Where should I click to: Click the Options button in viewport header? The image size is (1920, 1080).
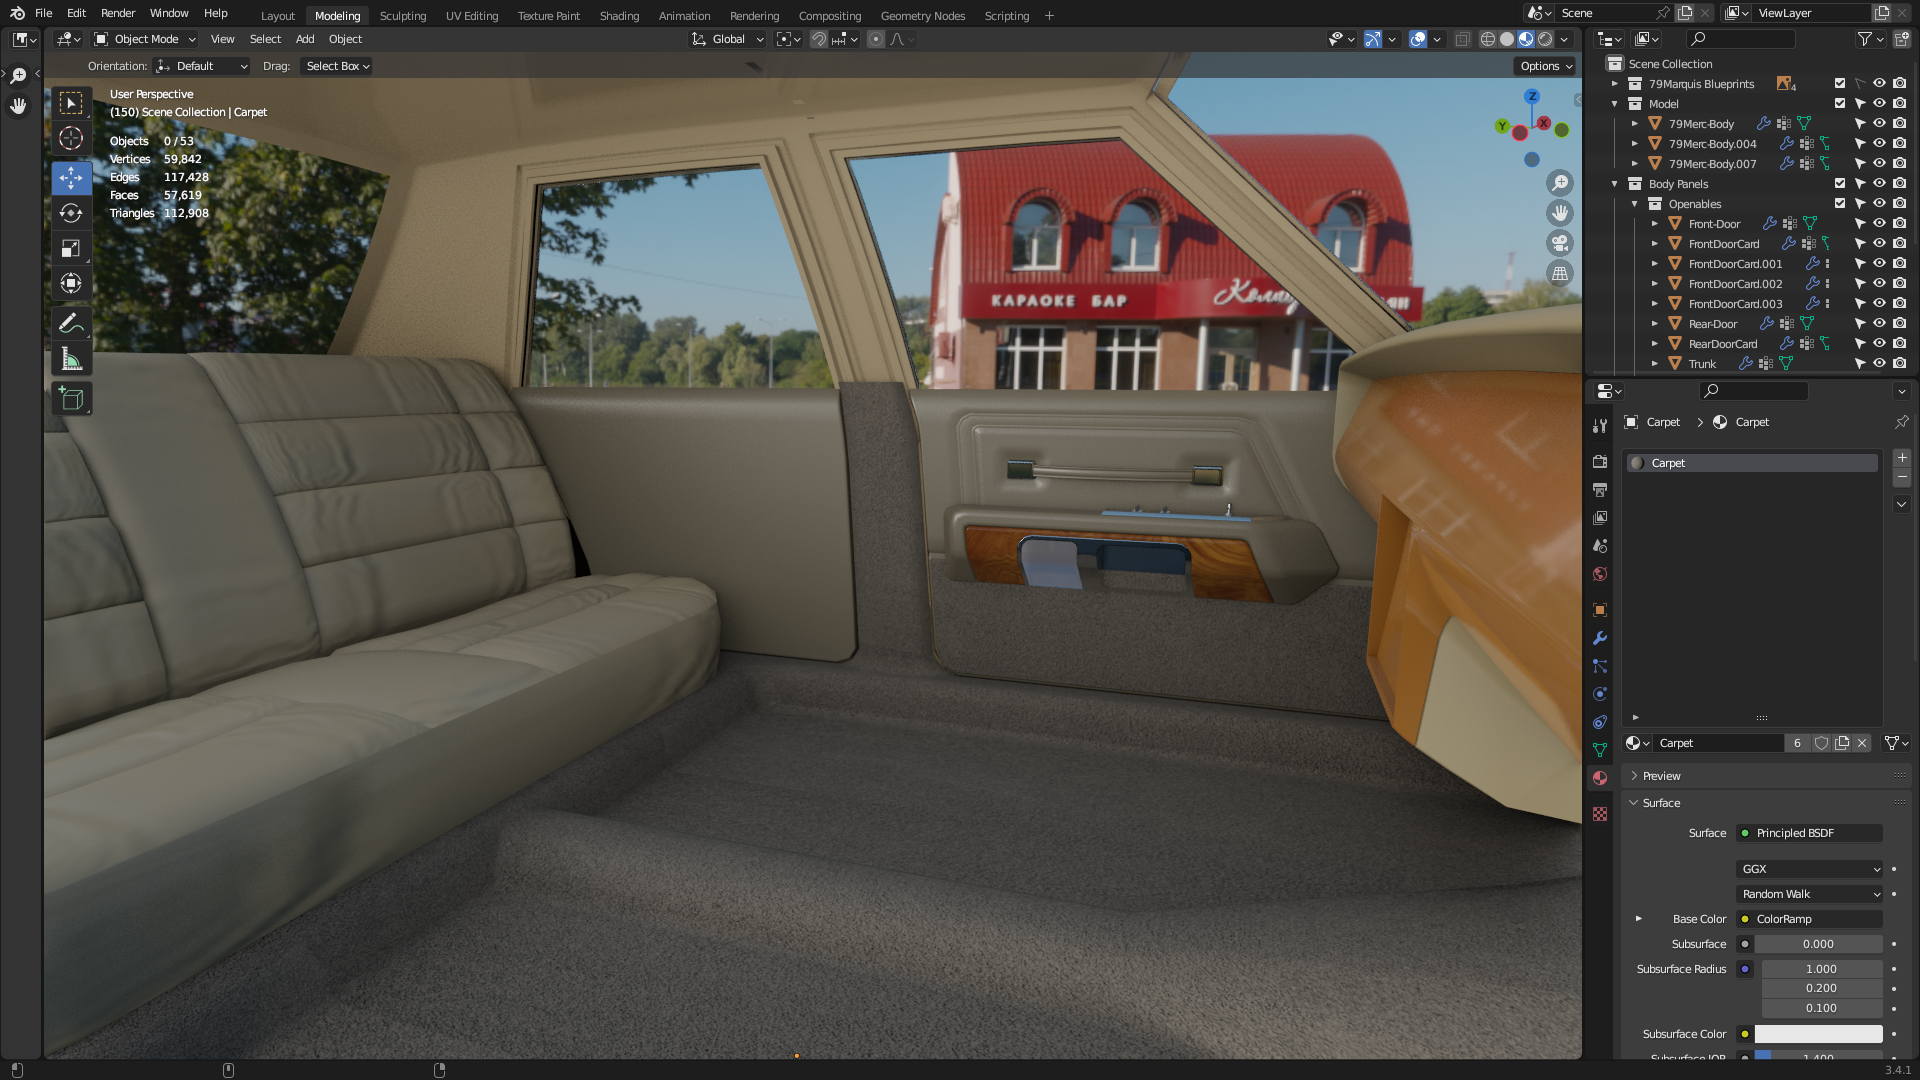[1545, 66]
